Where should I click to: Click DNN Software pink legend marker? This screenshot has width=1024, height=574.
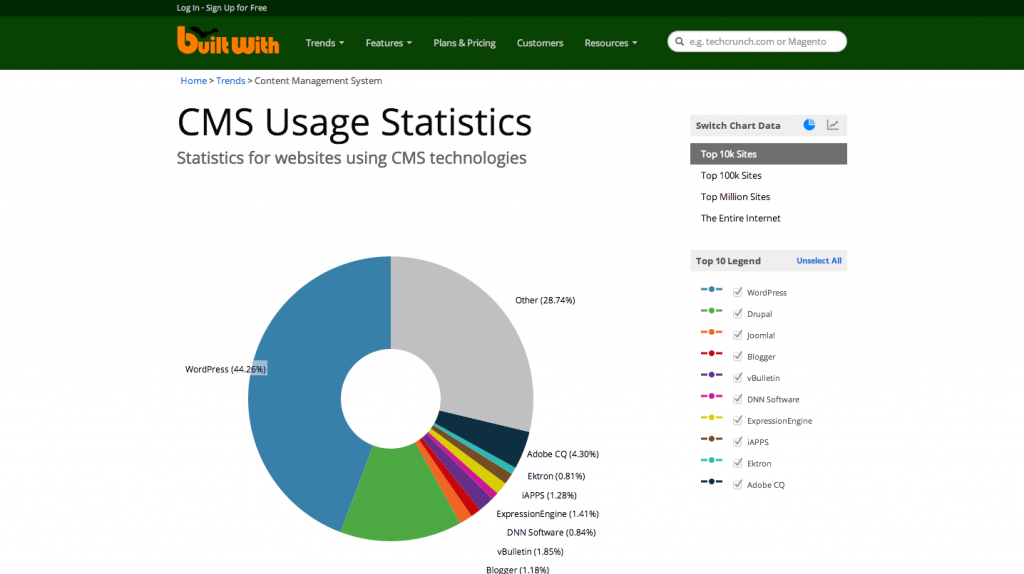coord(711,396)
